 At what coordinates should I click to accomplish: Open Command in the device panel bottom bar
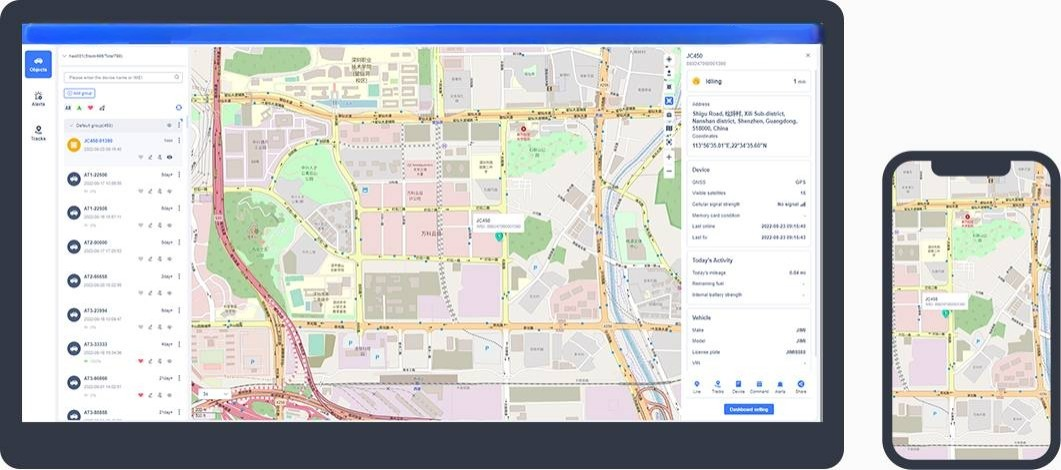(x=759, y=386)
